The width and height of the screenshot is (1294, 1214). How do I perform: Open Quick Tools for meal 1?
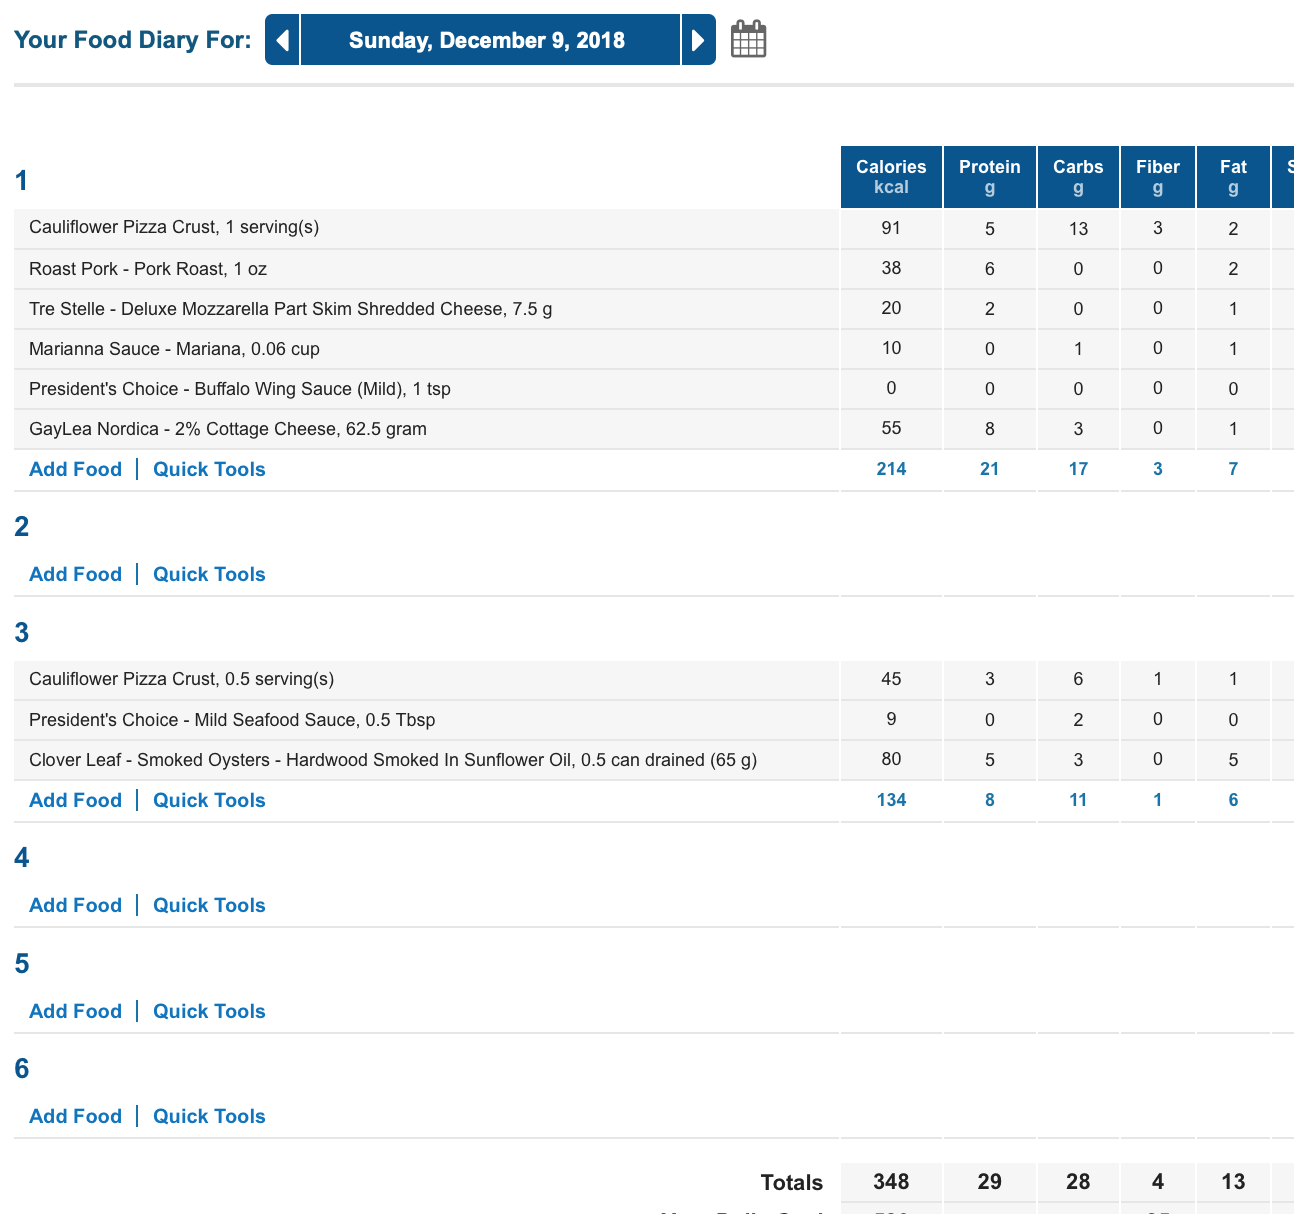pyautogui.click(x=209, y=469)
